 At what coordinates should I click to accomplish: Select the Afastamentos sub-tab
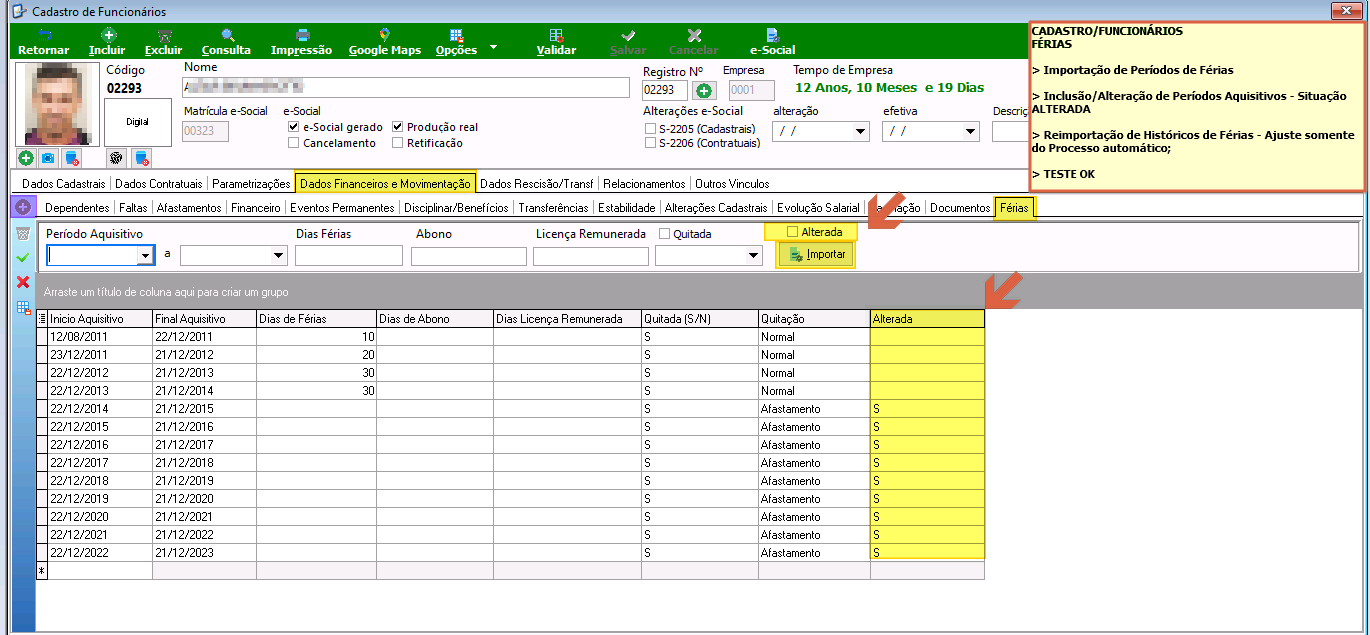189,208
